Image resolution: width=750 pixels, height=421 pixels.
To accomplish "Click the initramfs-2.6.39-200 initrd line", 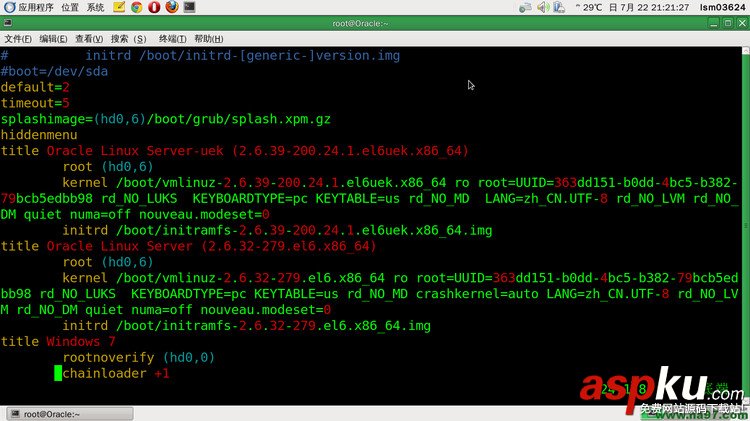I will [x=277, y=231].
